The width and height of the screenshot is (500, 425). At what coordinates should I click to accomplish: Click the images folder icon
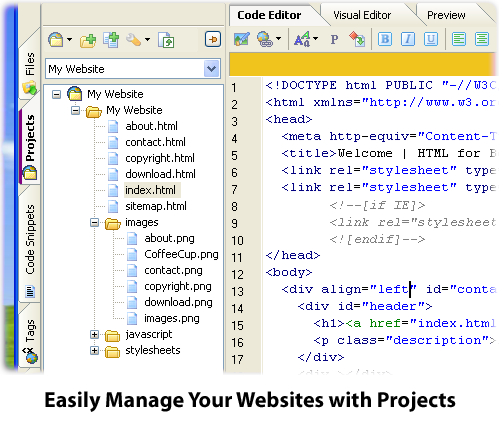click(x=113, y=223)
